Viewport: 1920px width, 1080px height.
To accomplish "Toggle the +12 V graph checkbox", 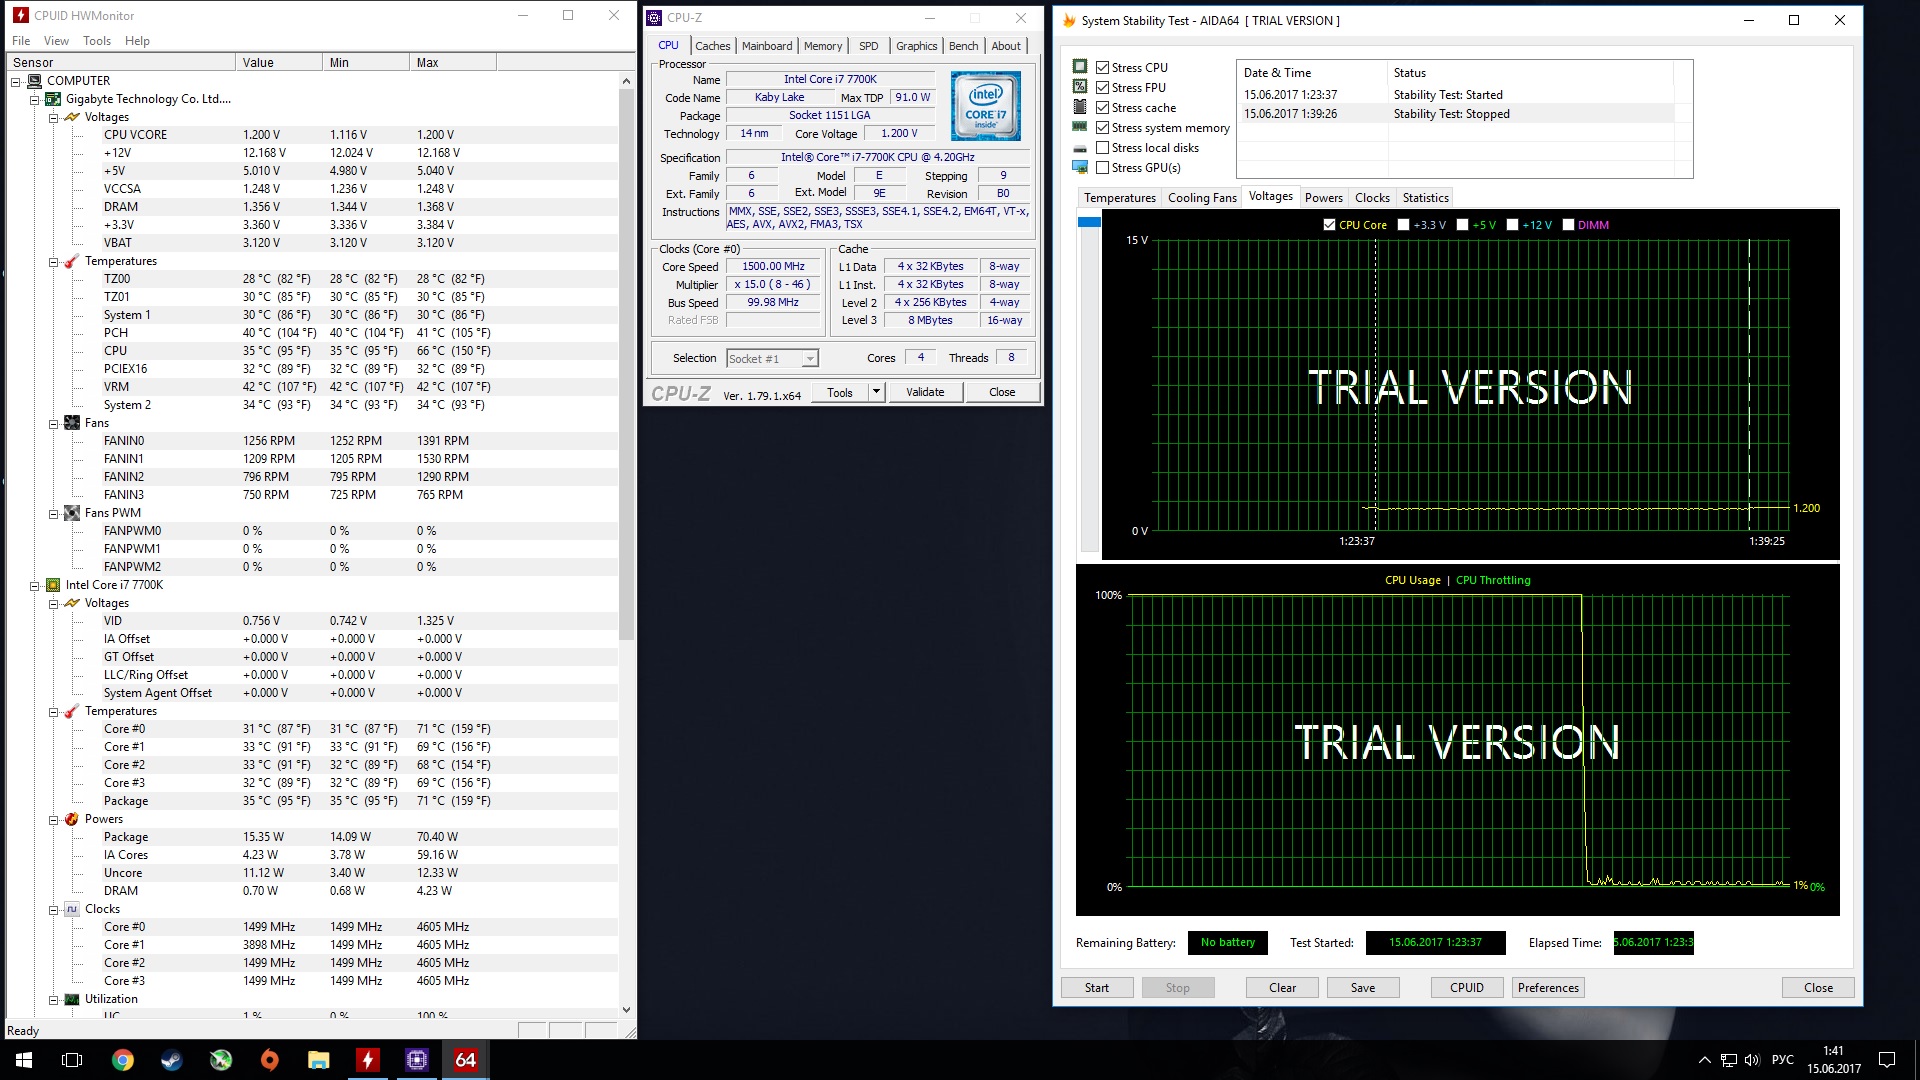I will (1512, 225).
